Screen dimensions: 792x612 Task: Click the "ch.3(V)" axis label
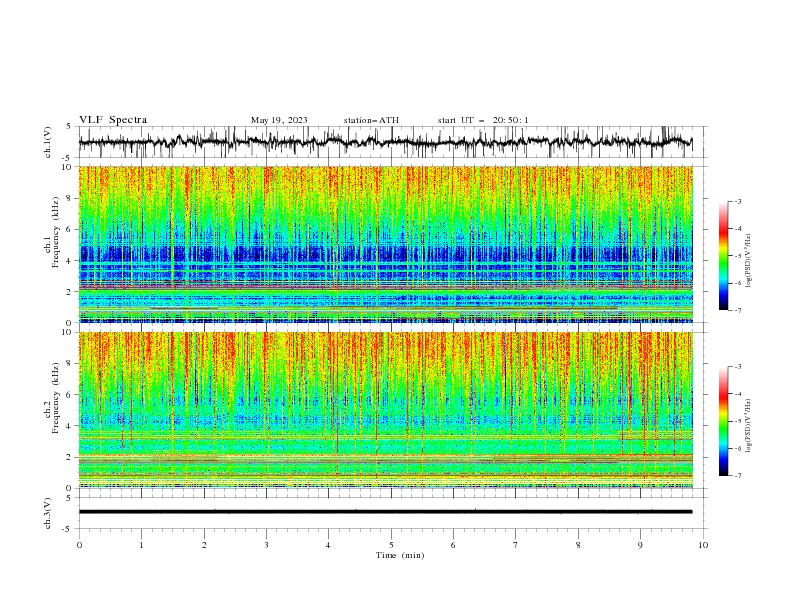click(48, 513)
